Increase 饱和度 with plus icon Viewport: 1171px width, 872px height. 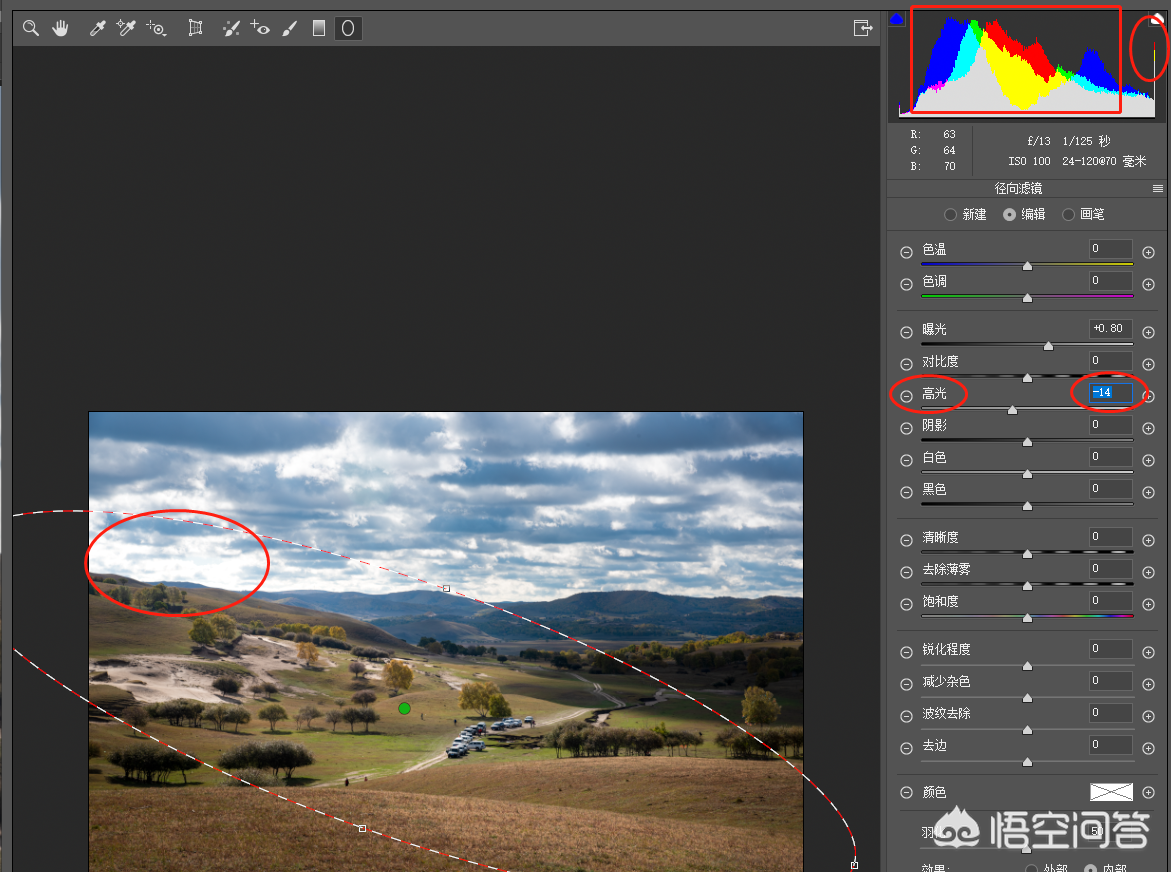[1149, 605]
